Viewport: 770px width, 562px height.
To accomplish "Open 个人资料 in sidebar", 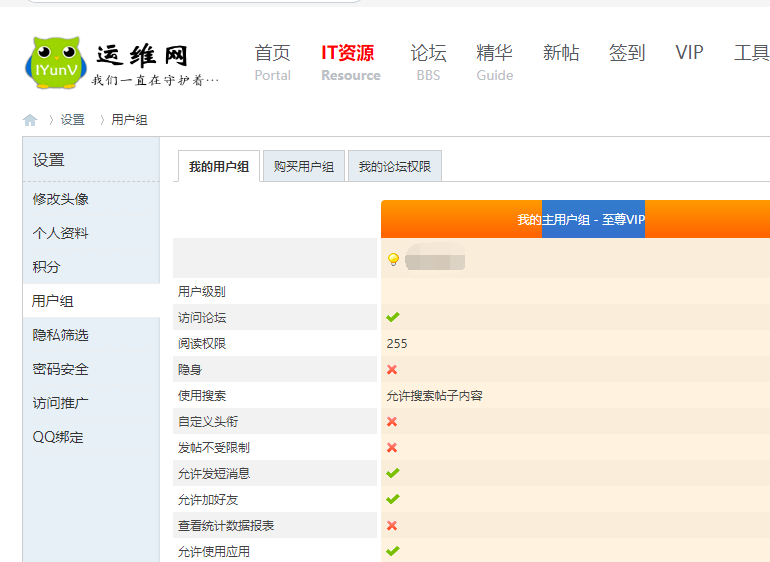I will point(60,233).
